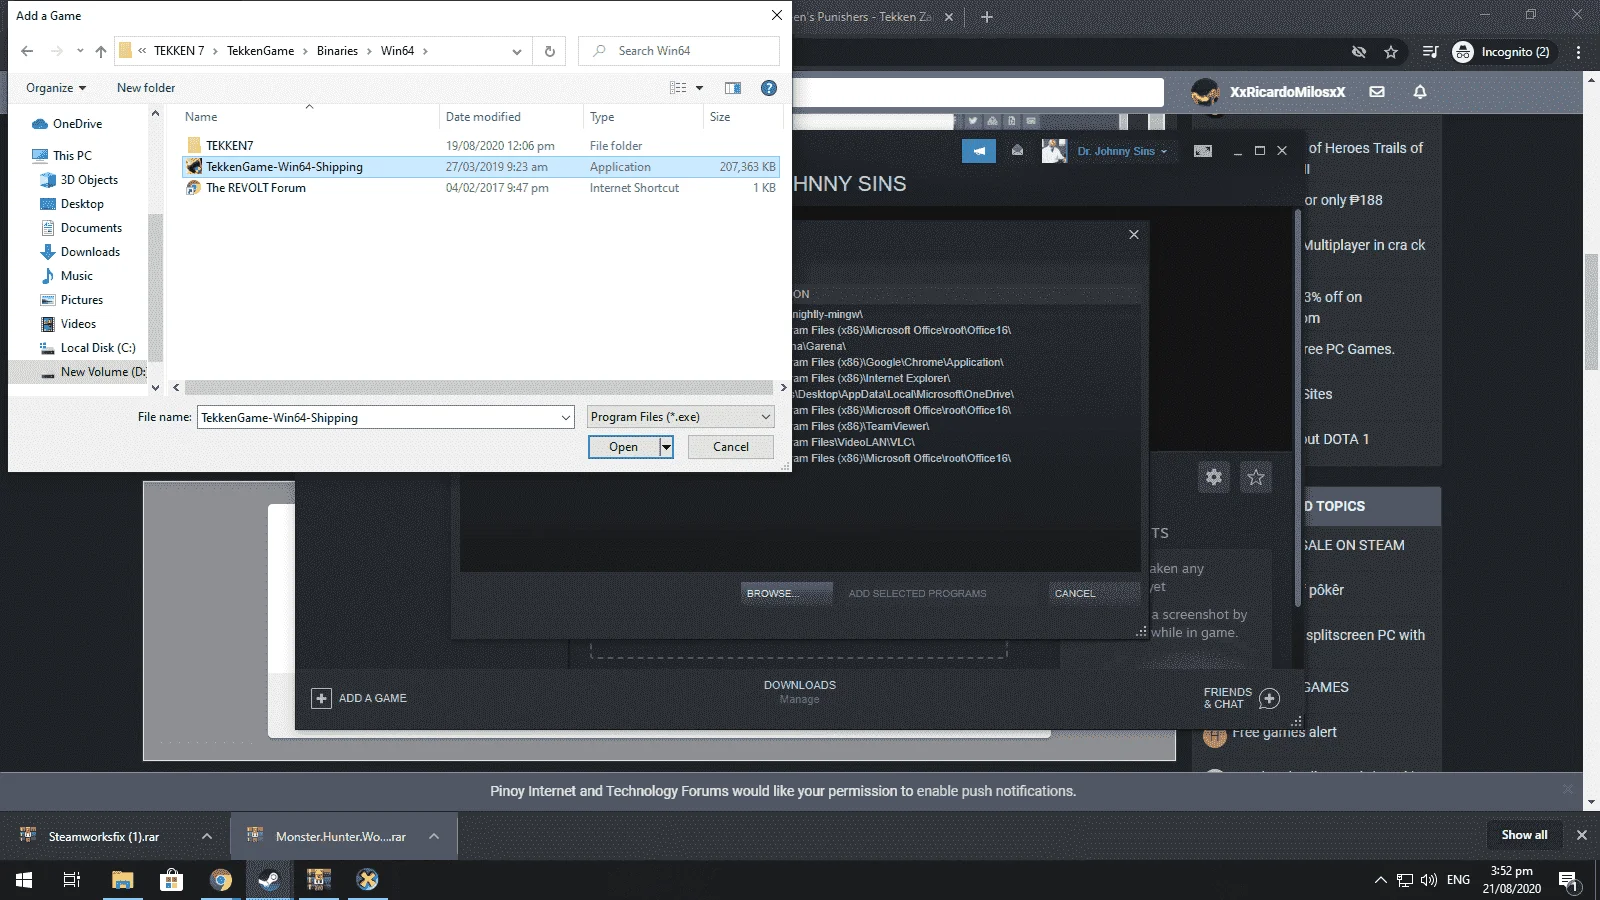
Task: Open recent locations dropdown arrow
Action: click(x=80, y=51)
